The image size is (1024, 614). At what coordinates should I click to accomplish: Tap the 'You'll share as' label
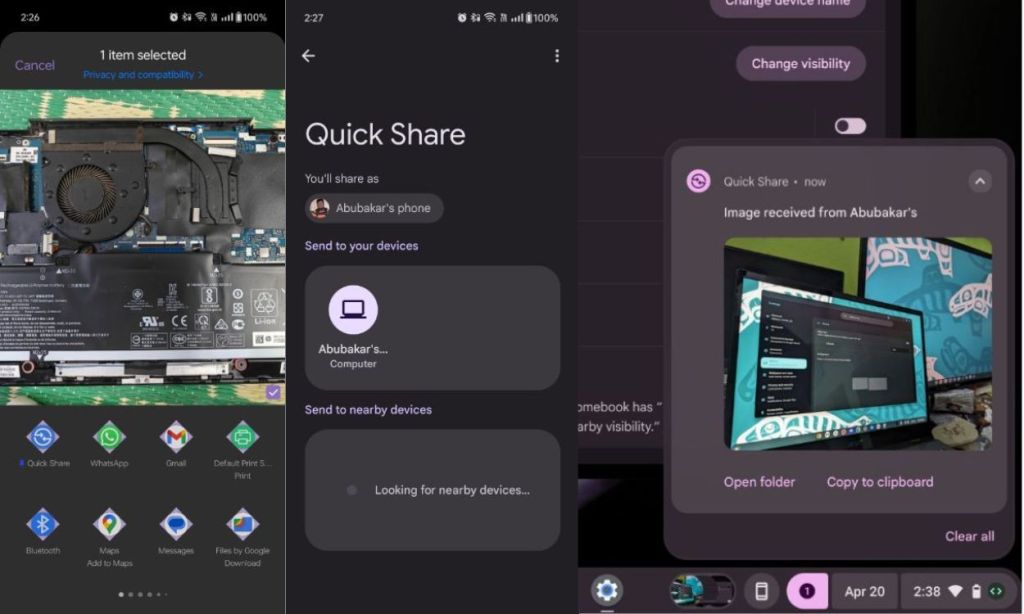point(342,179)
